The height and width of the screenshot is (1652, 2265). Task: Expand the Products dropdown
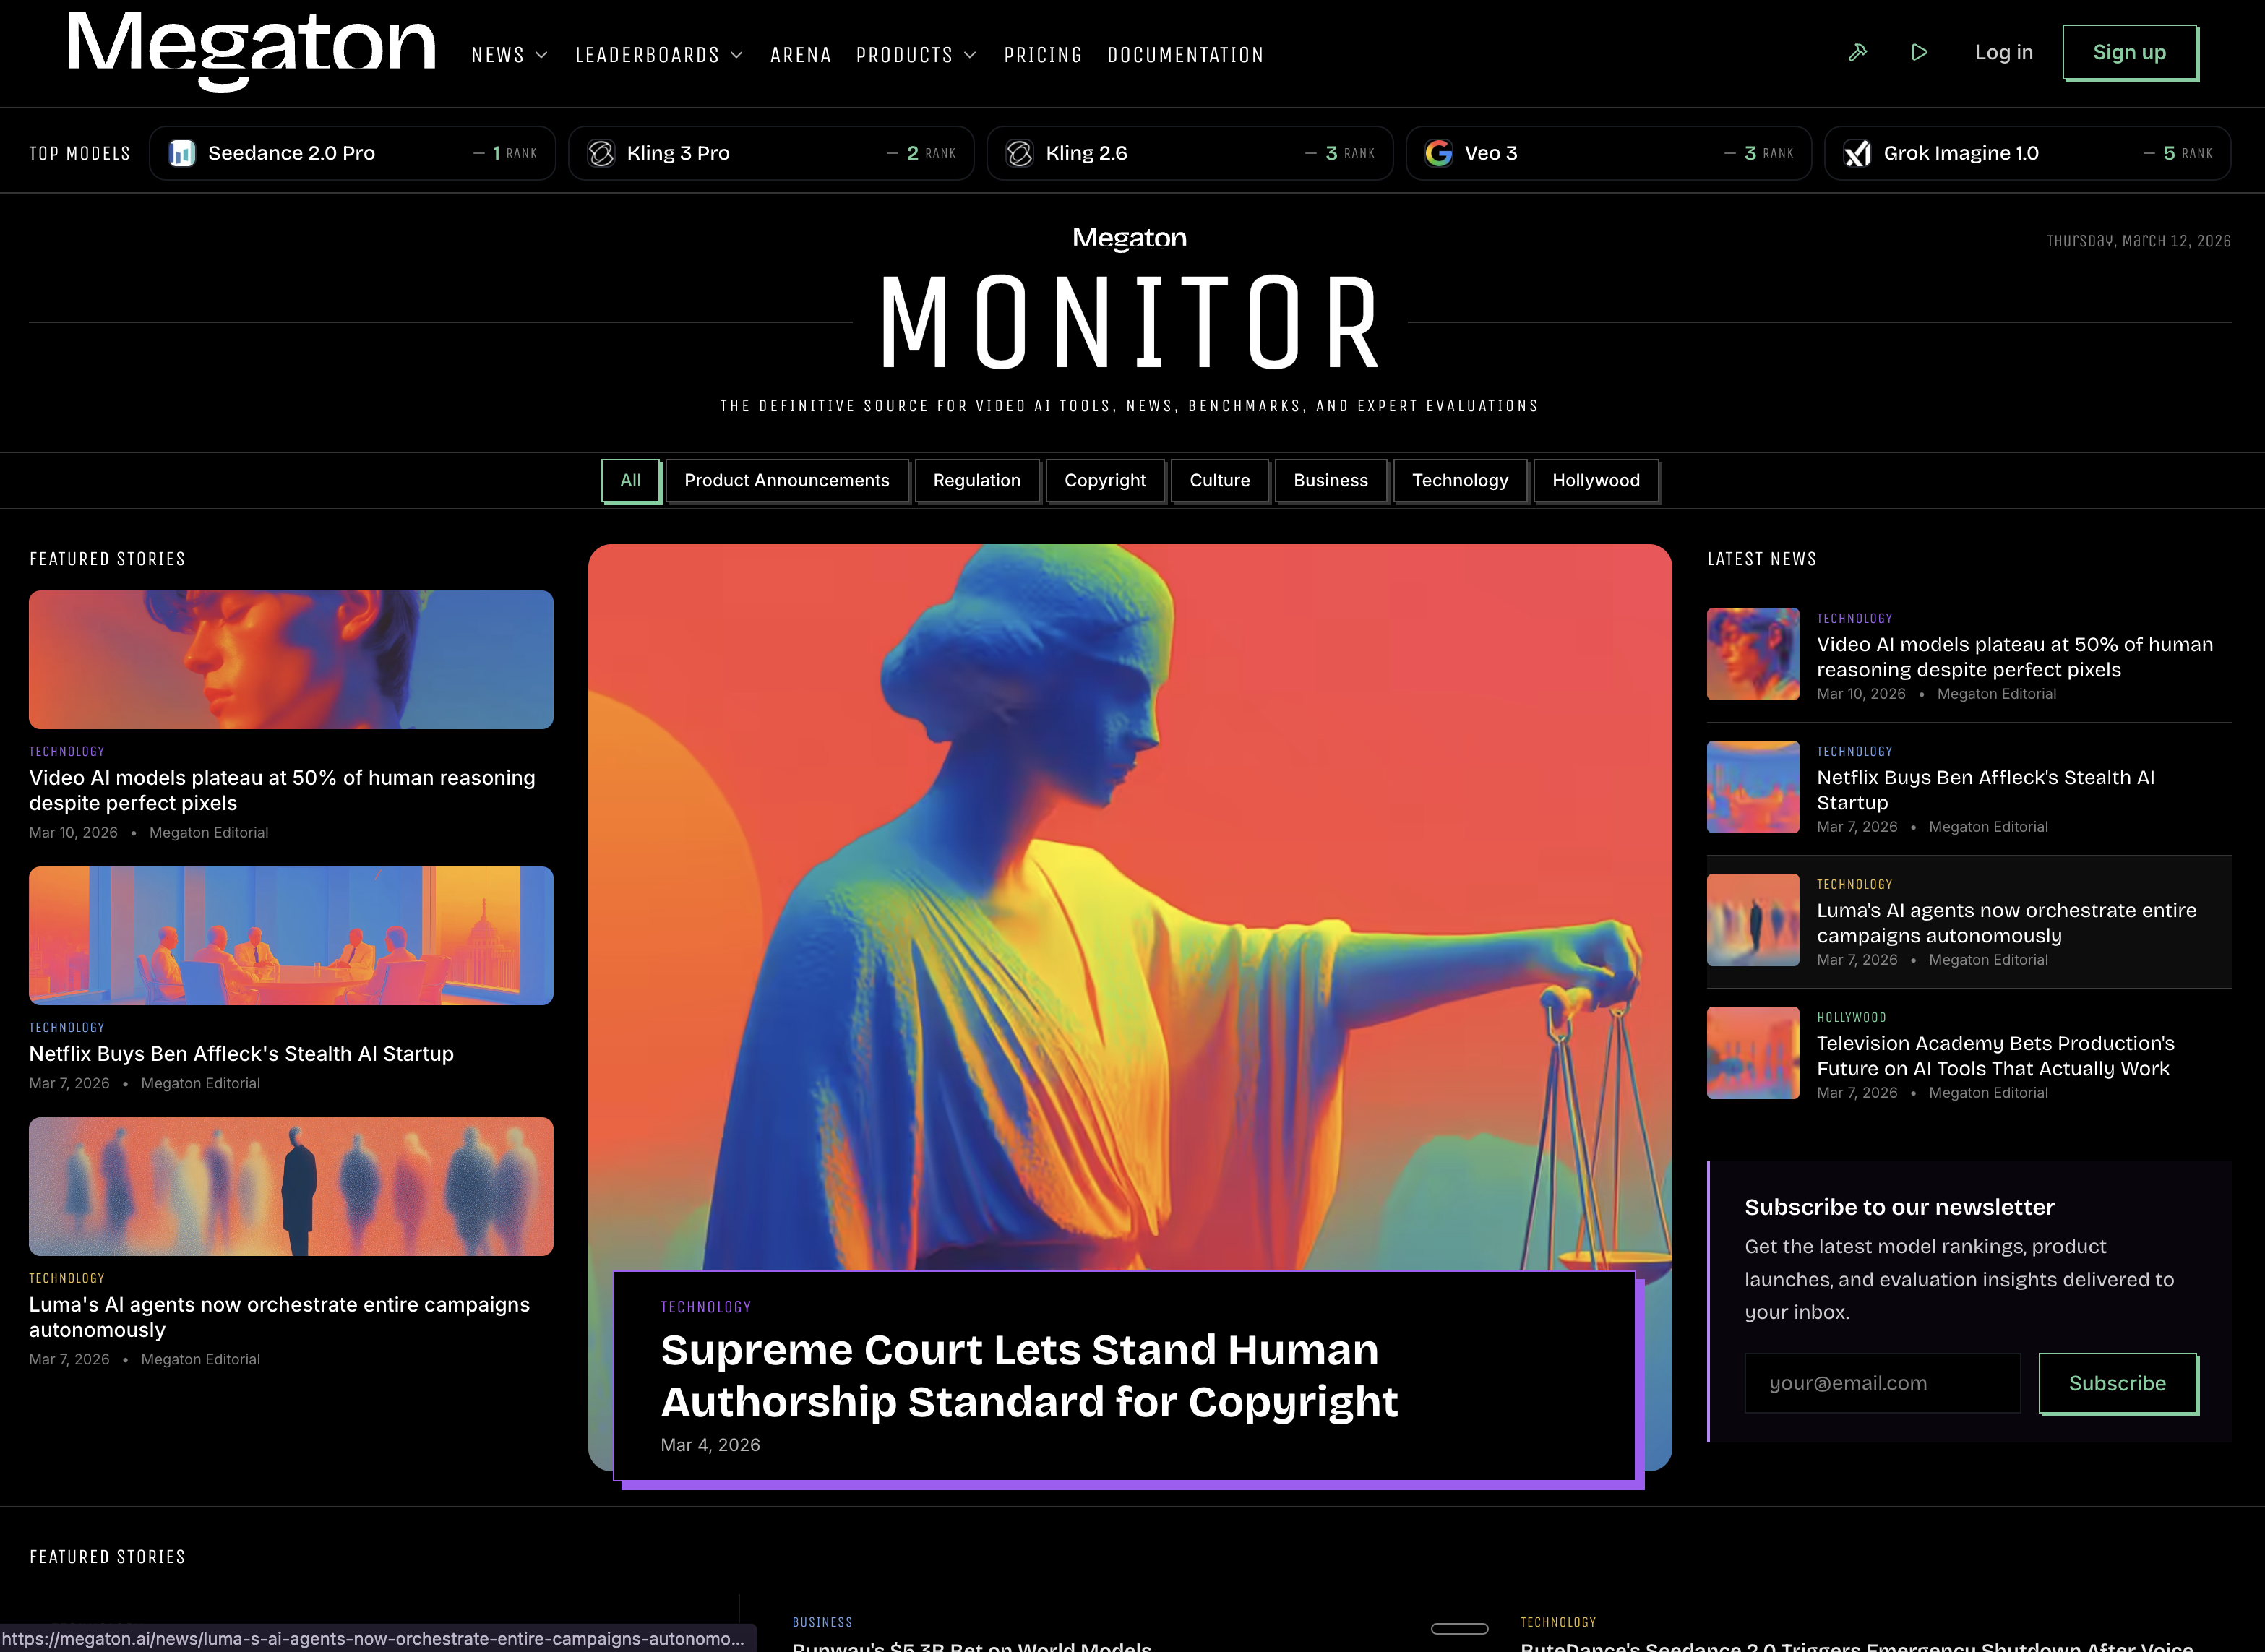point(915,55)
